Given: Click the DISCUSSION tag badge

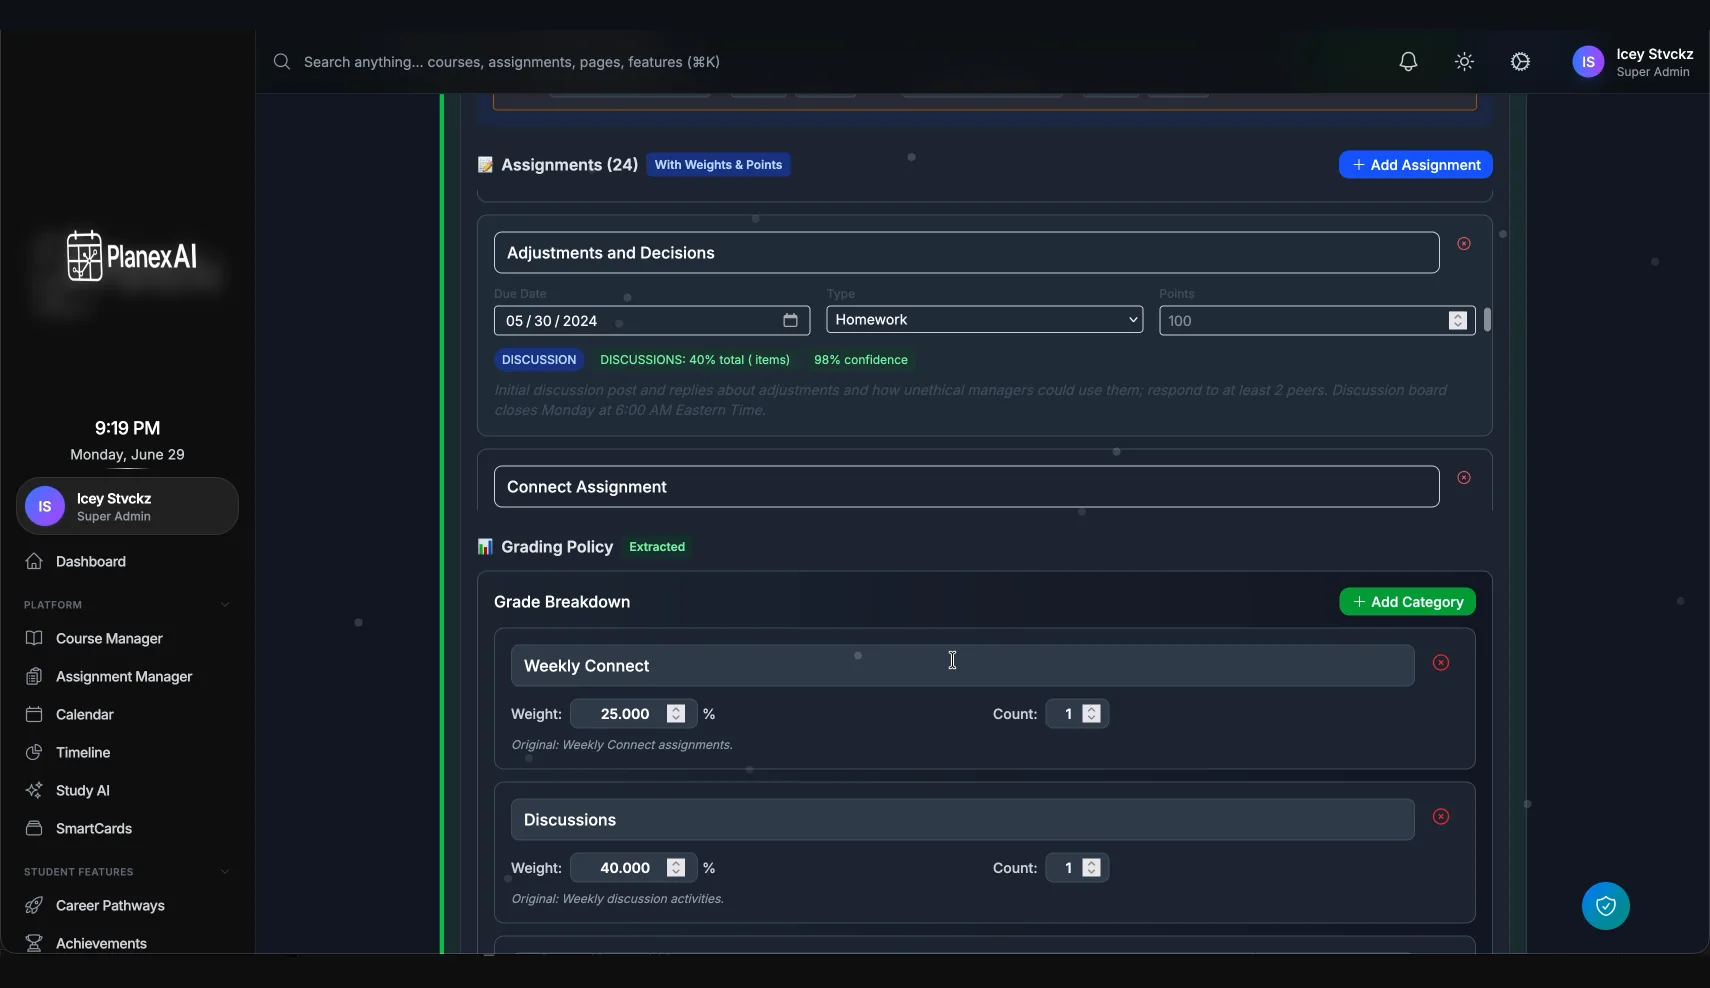Looking at the screenshot, I should coord(539,360).
